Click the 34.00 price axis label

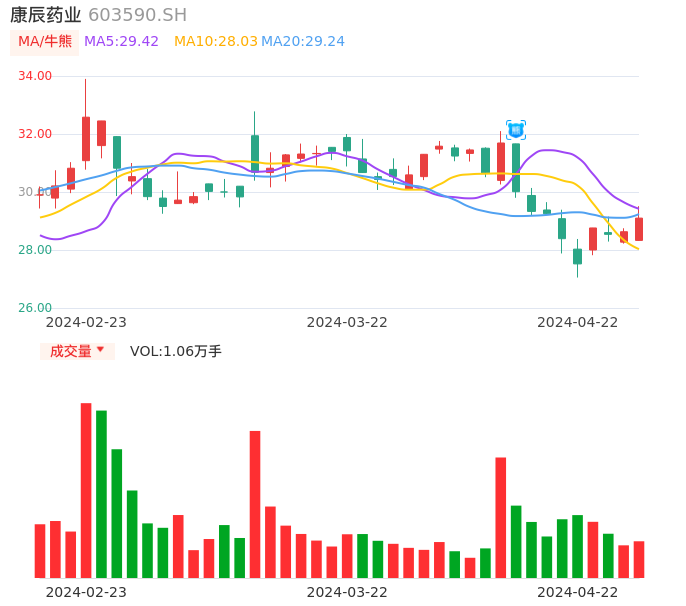click(x=35, y=76)
